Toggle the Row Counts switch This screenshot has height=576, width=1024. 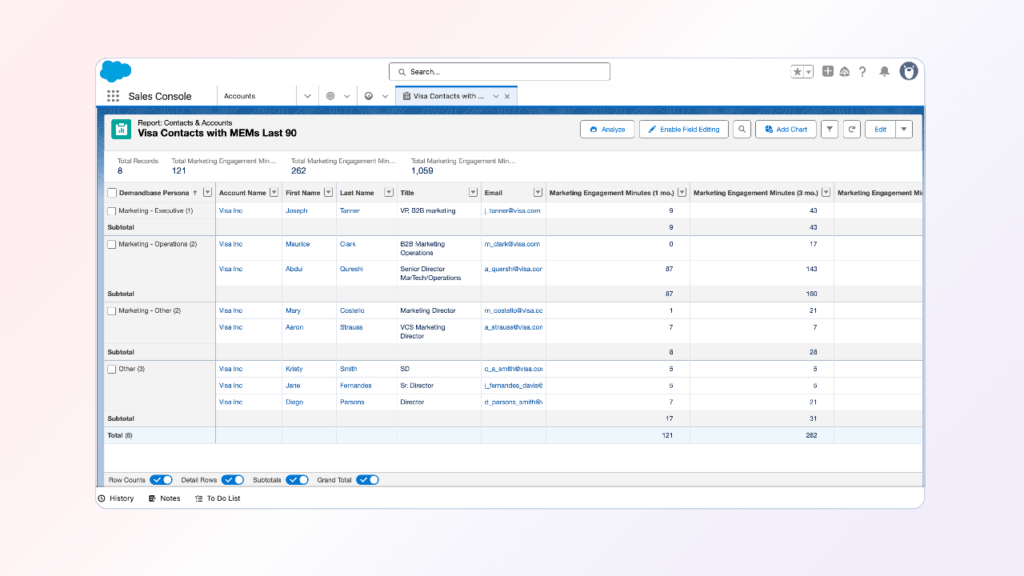tap(161, 480)
